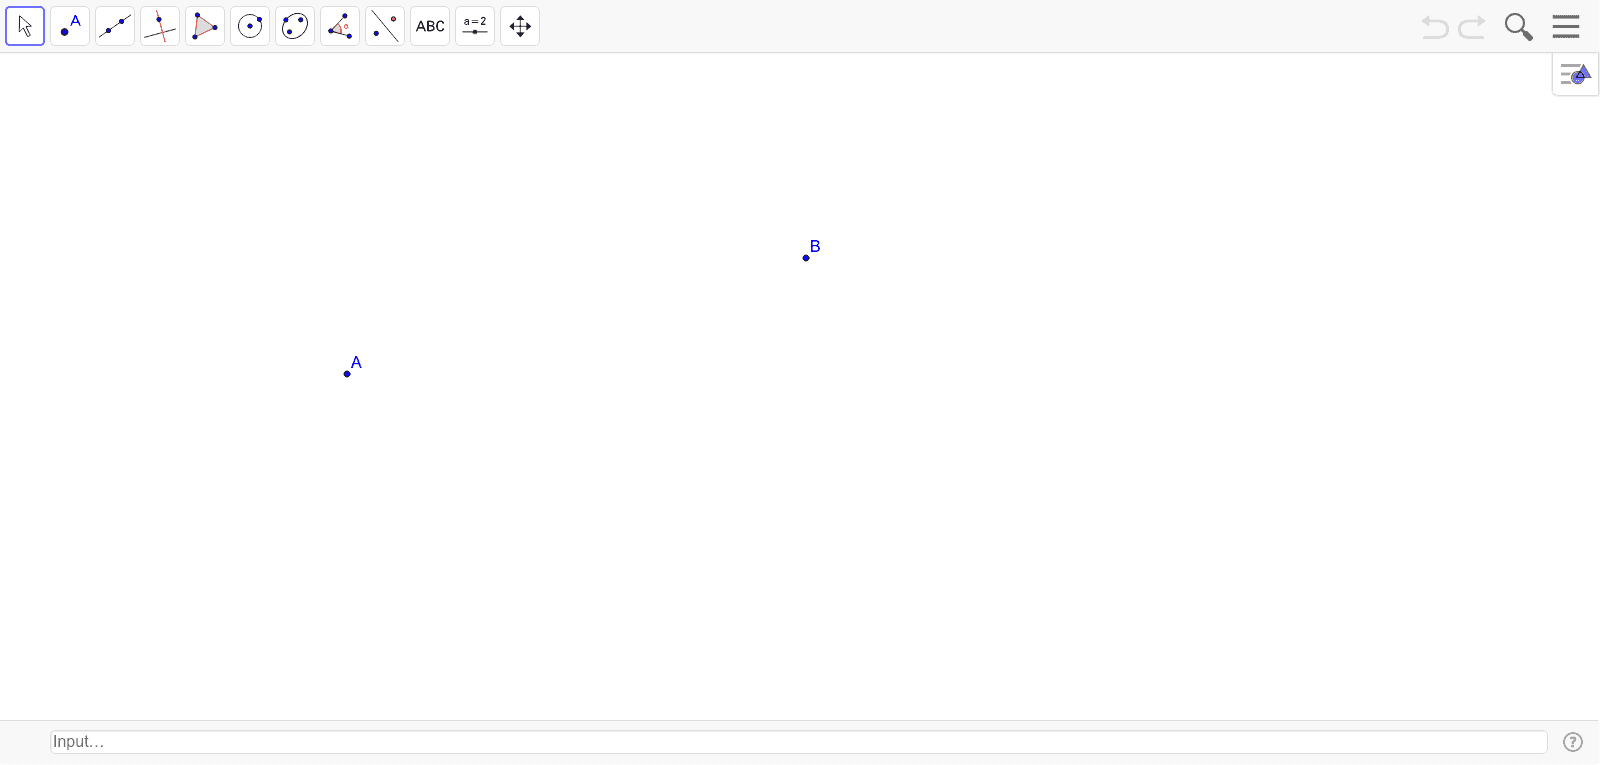Viewport: 1600px width, 765px height.
Task: Click the label of point B
Action: click(x=815, y=246)
